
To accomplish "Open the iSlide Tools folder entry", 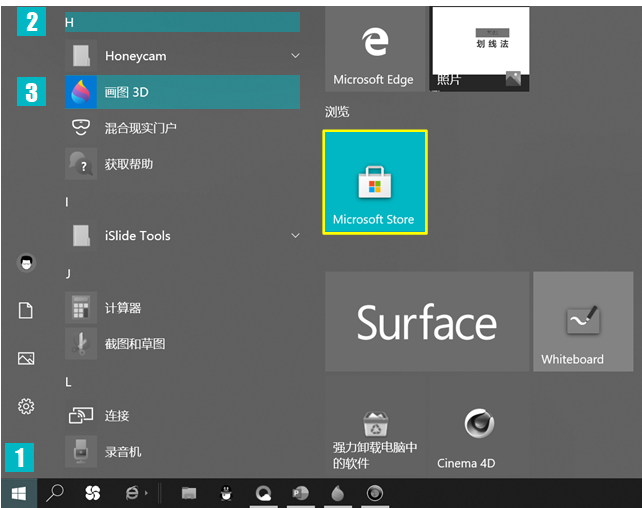I will click(x=182, y=236).
